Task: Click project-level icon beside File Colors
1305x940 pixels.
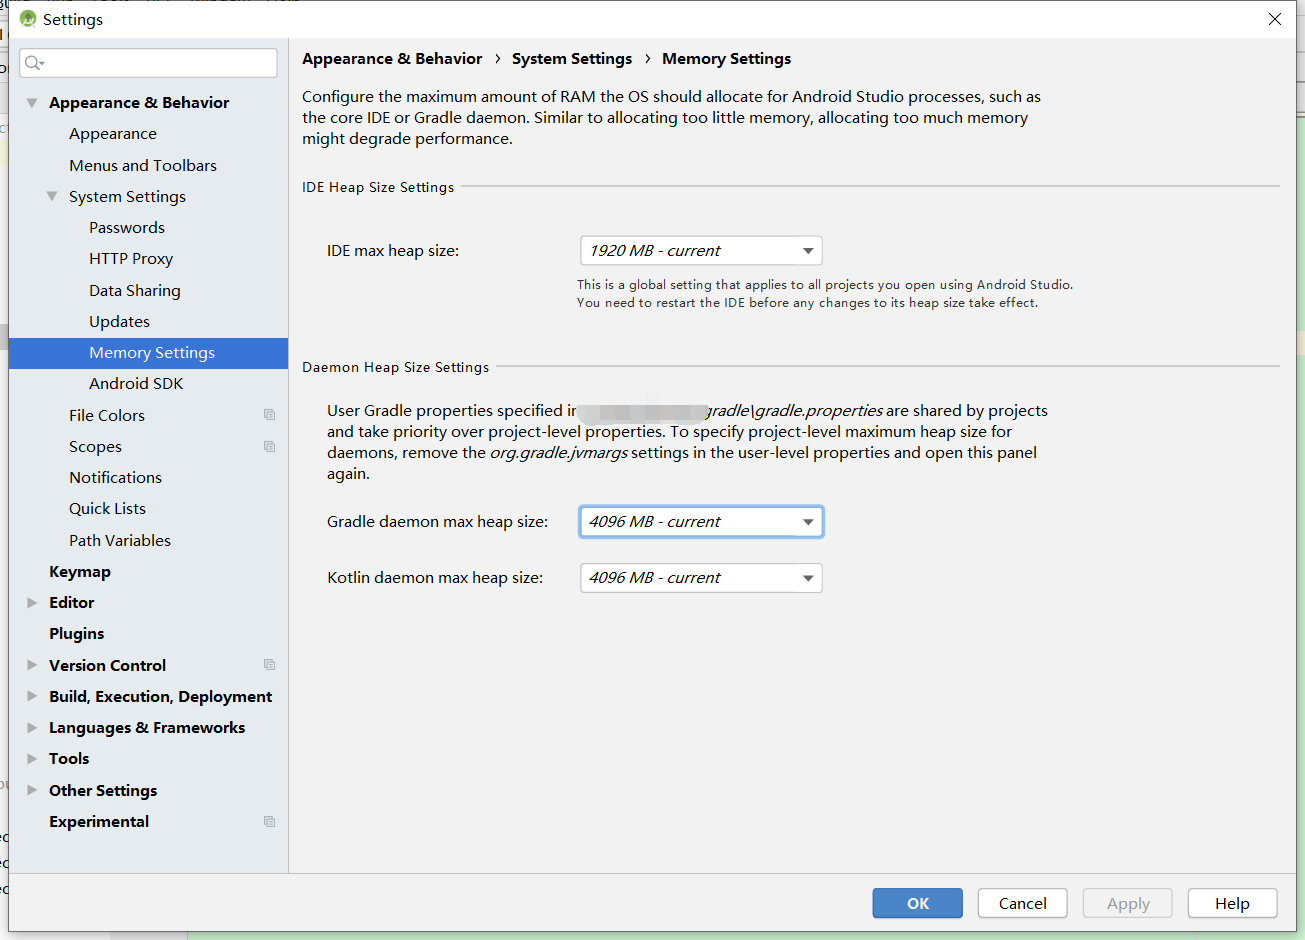Action: pos(269,415)
